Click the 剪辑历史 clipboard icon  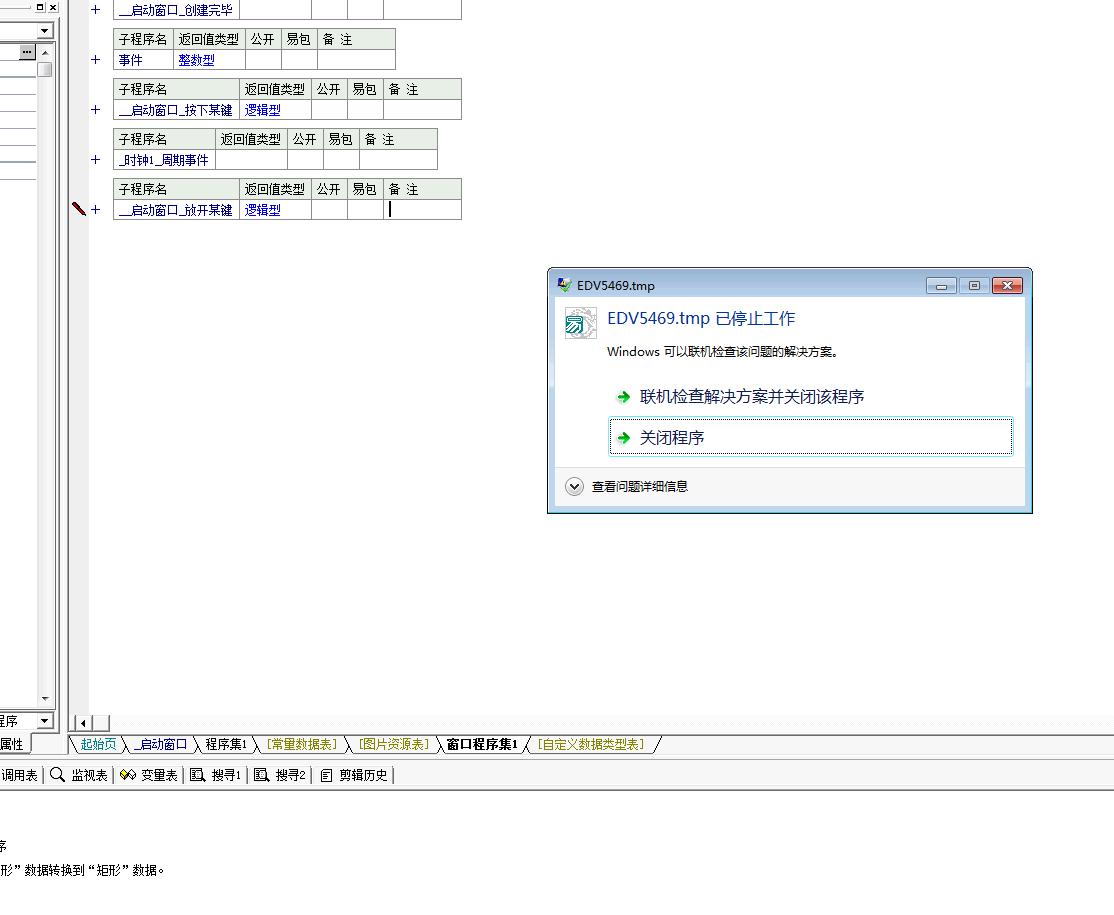(x=326, y=775)
